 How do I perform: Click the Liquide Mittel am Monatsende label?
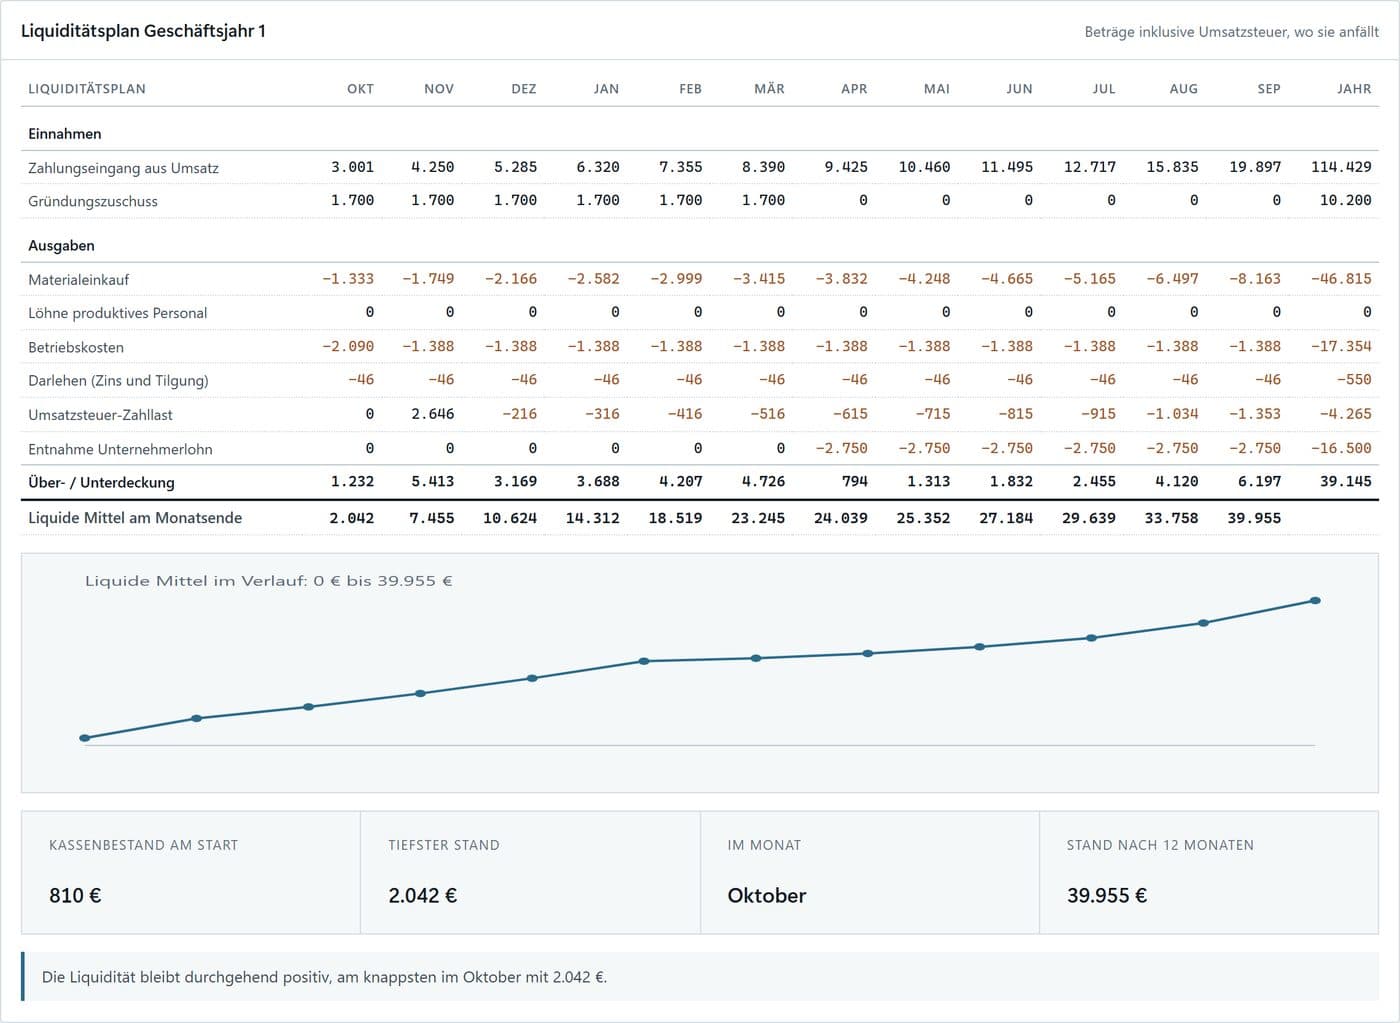pyautogui.click(x=135, y=518)
